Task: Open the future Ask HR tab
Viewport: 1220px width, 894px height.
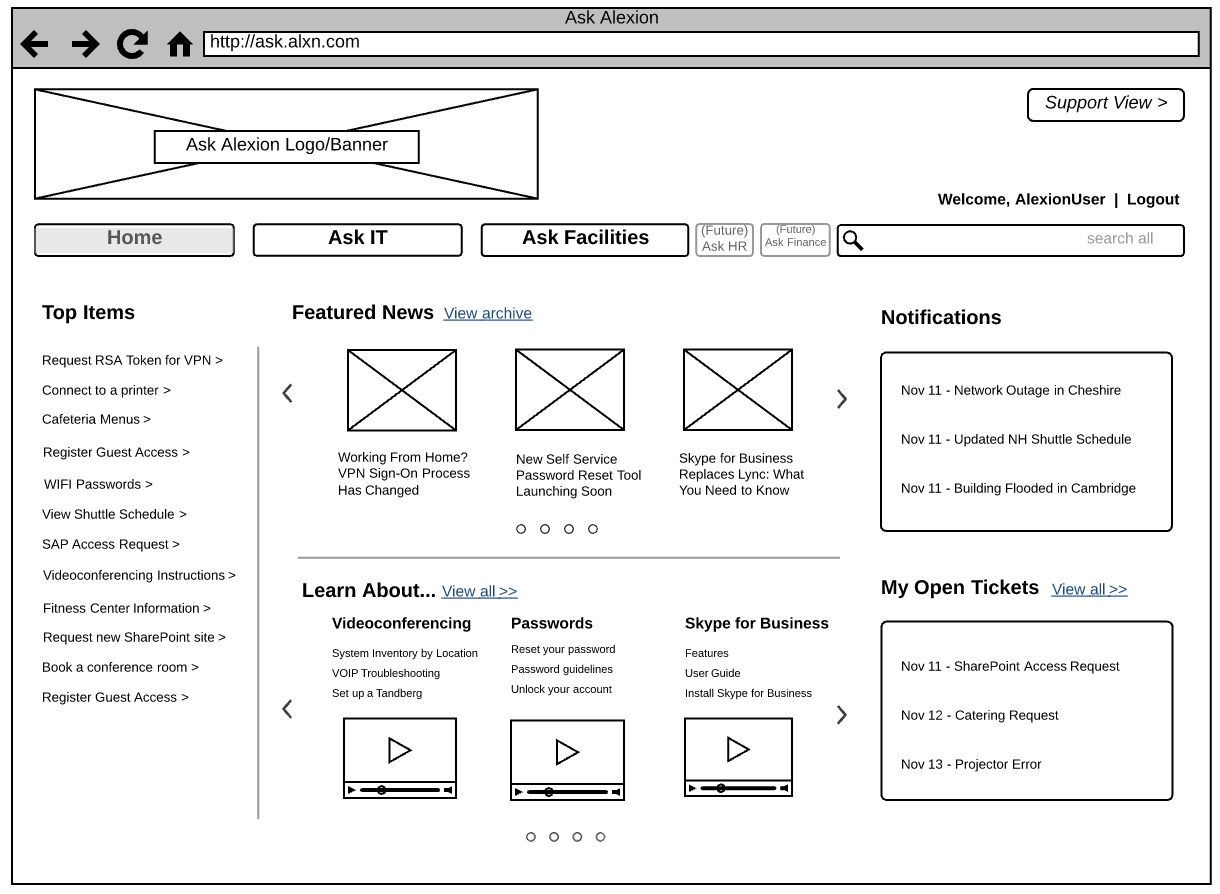Action: point(725,240)
